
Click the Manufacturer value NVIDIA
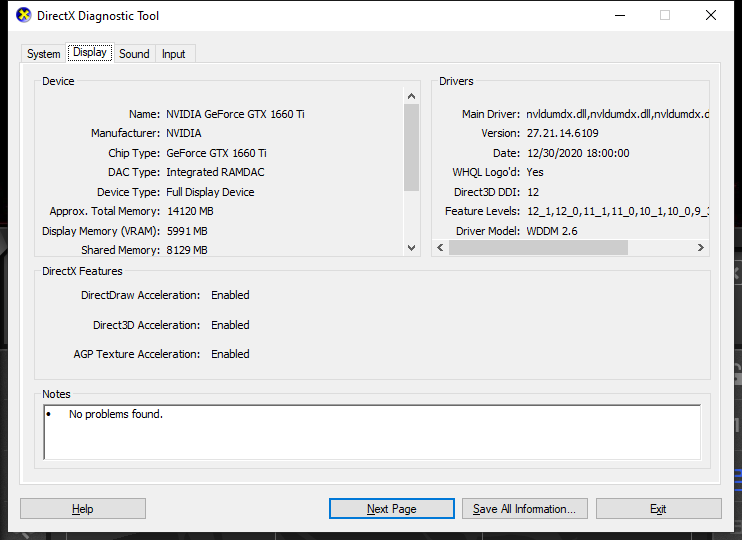tap(184, 133)
